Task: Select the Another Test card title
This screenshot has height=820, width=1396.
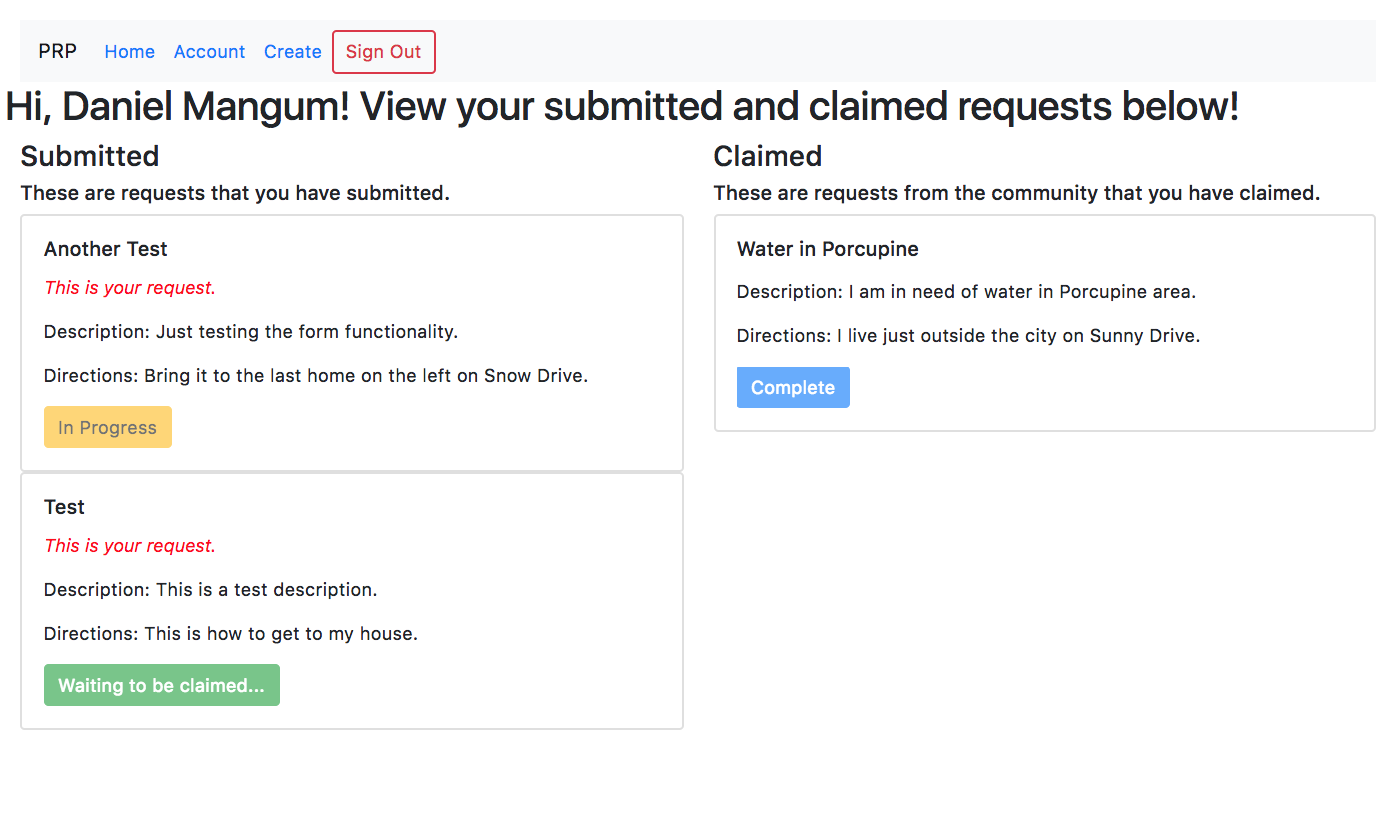Action: point(105,249)
